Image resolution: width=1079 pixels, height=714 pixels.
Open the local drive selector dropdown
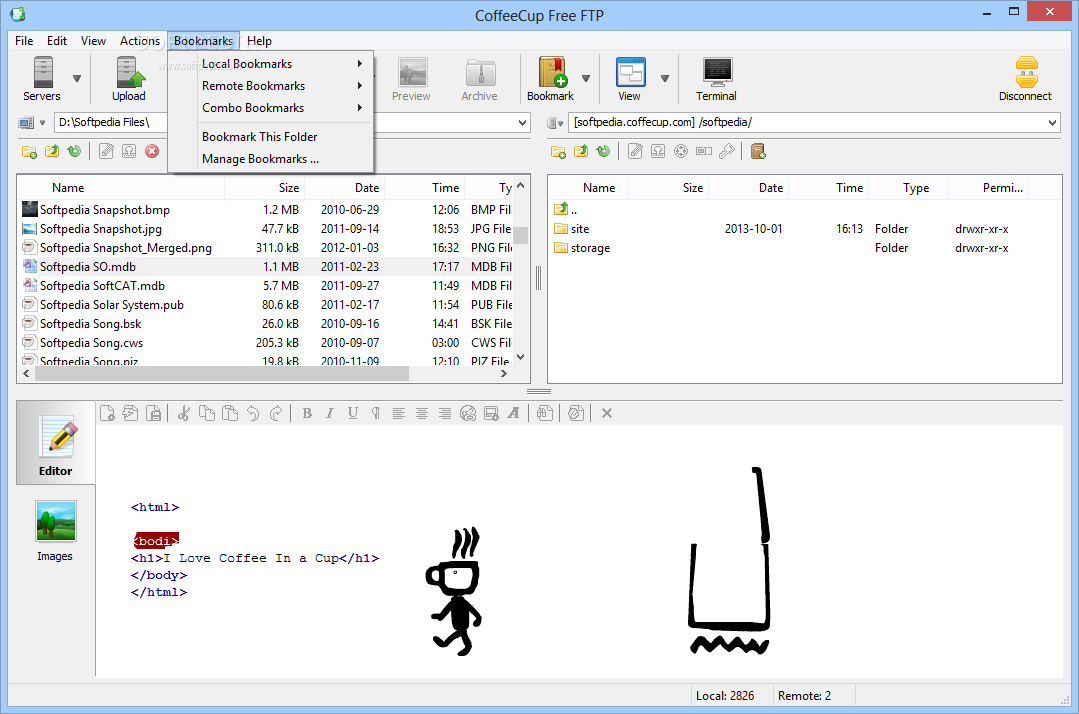(42, 123)
